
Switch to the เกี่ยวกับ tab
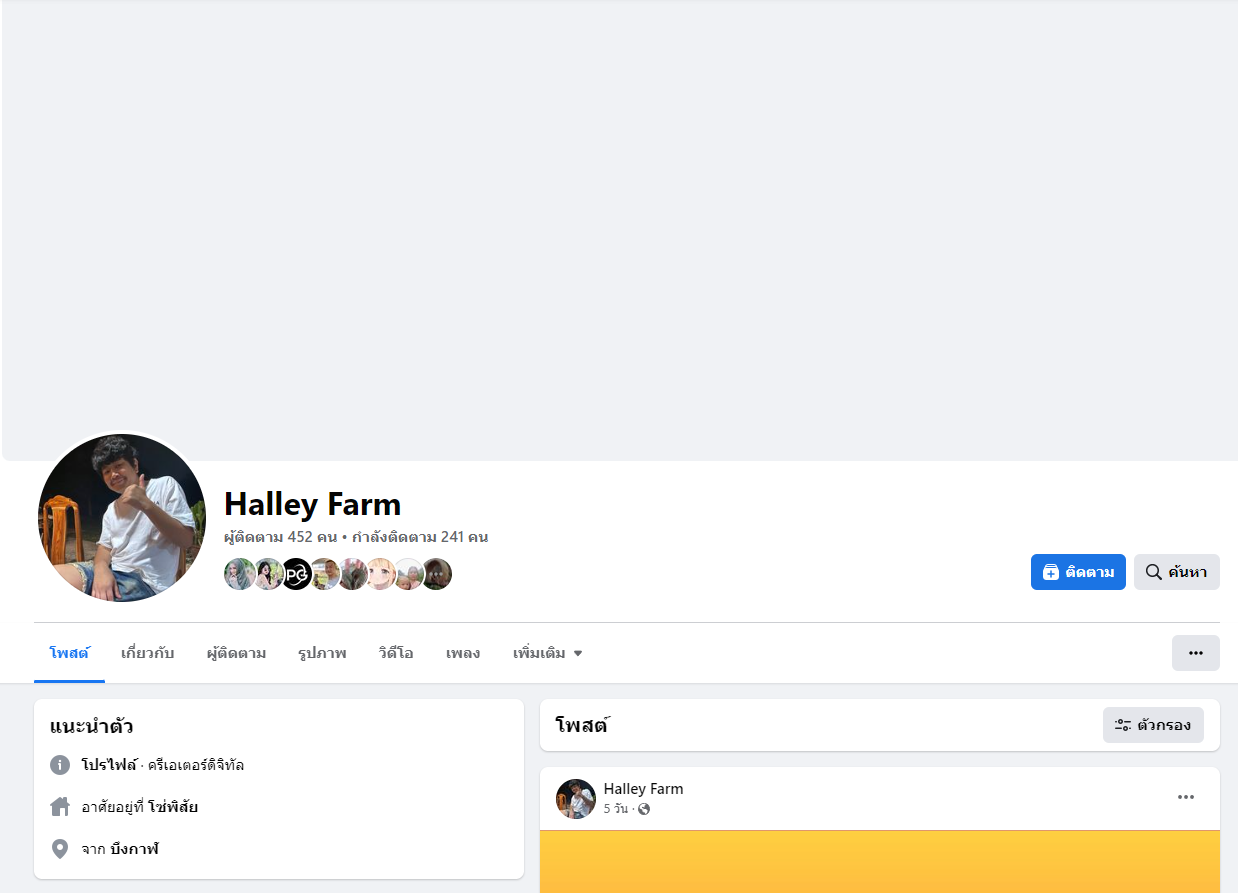[147, 653]
